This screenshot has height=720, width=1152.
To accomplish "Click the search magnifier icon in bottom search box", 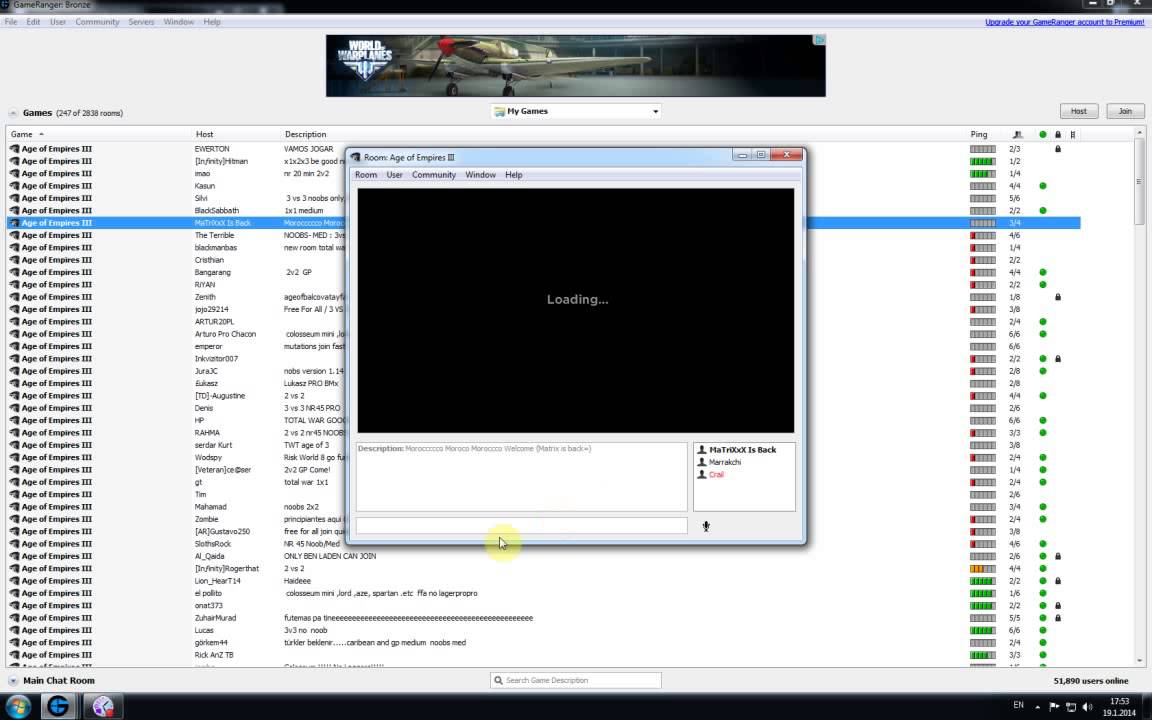I will coord(498,680).
